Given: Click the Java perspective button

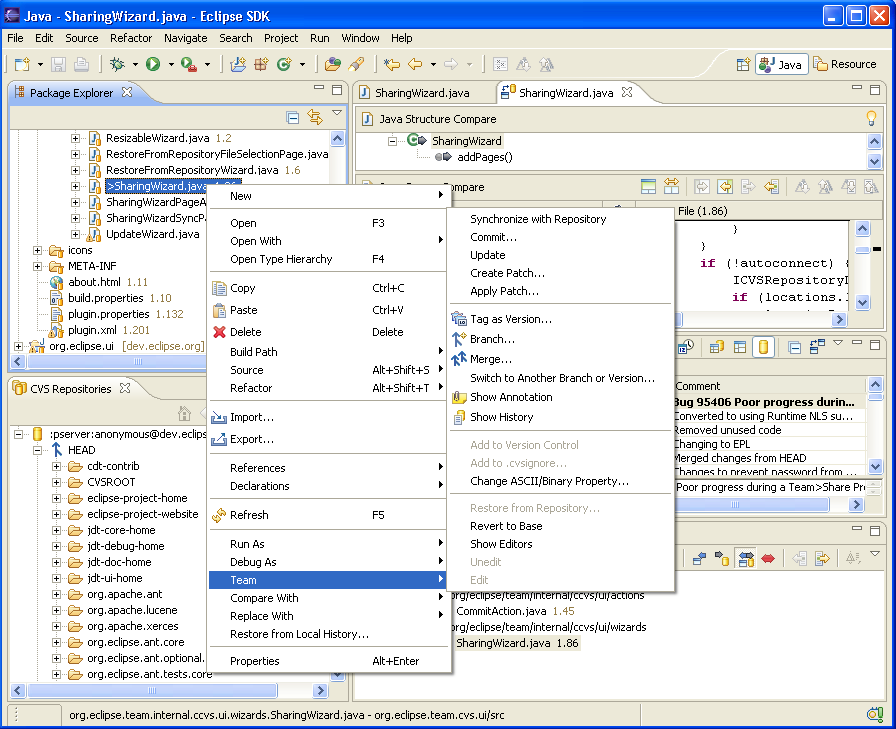Looking at the screenshot, I should pyautogui.click(x=781, y=65).
